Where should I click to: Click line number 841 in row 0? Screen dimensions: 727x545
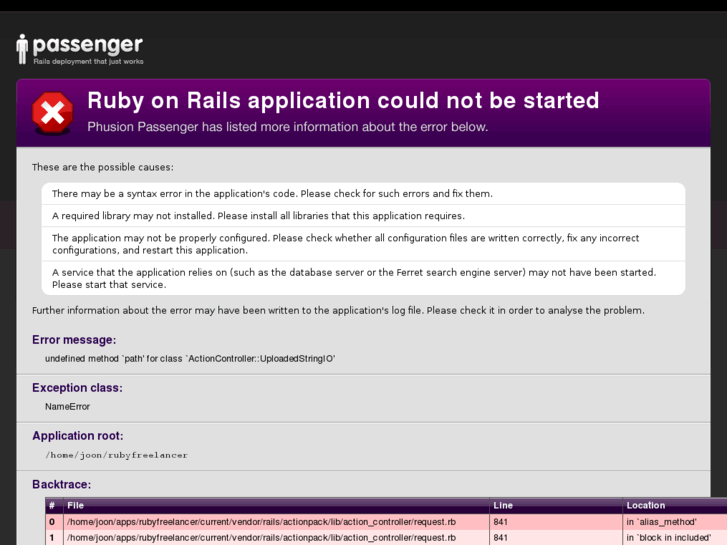pos(501,522)
